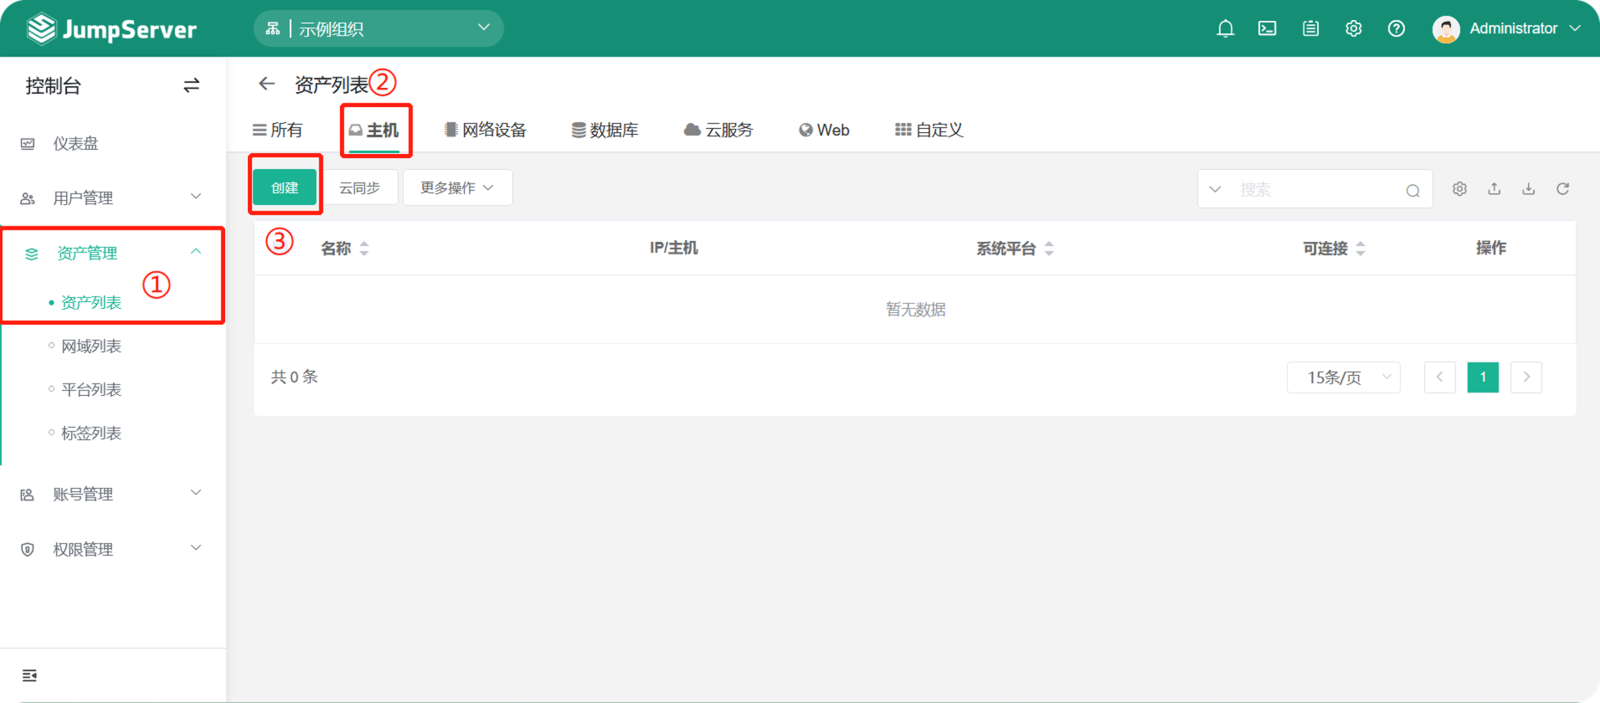Open 更多操作 dropdown
The image size is (1600, 703).
458,188
